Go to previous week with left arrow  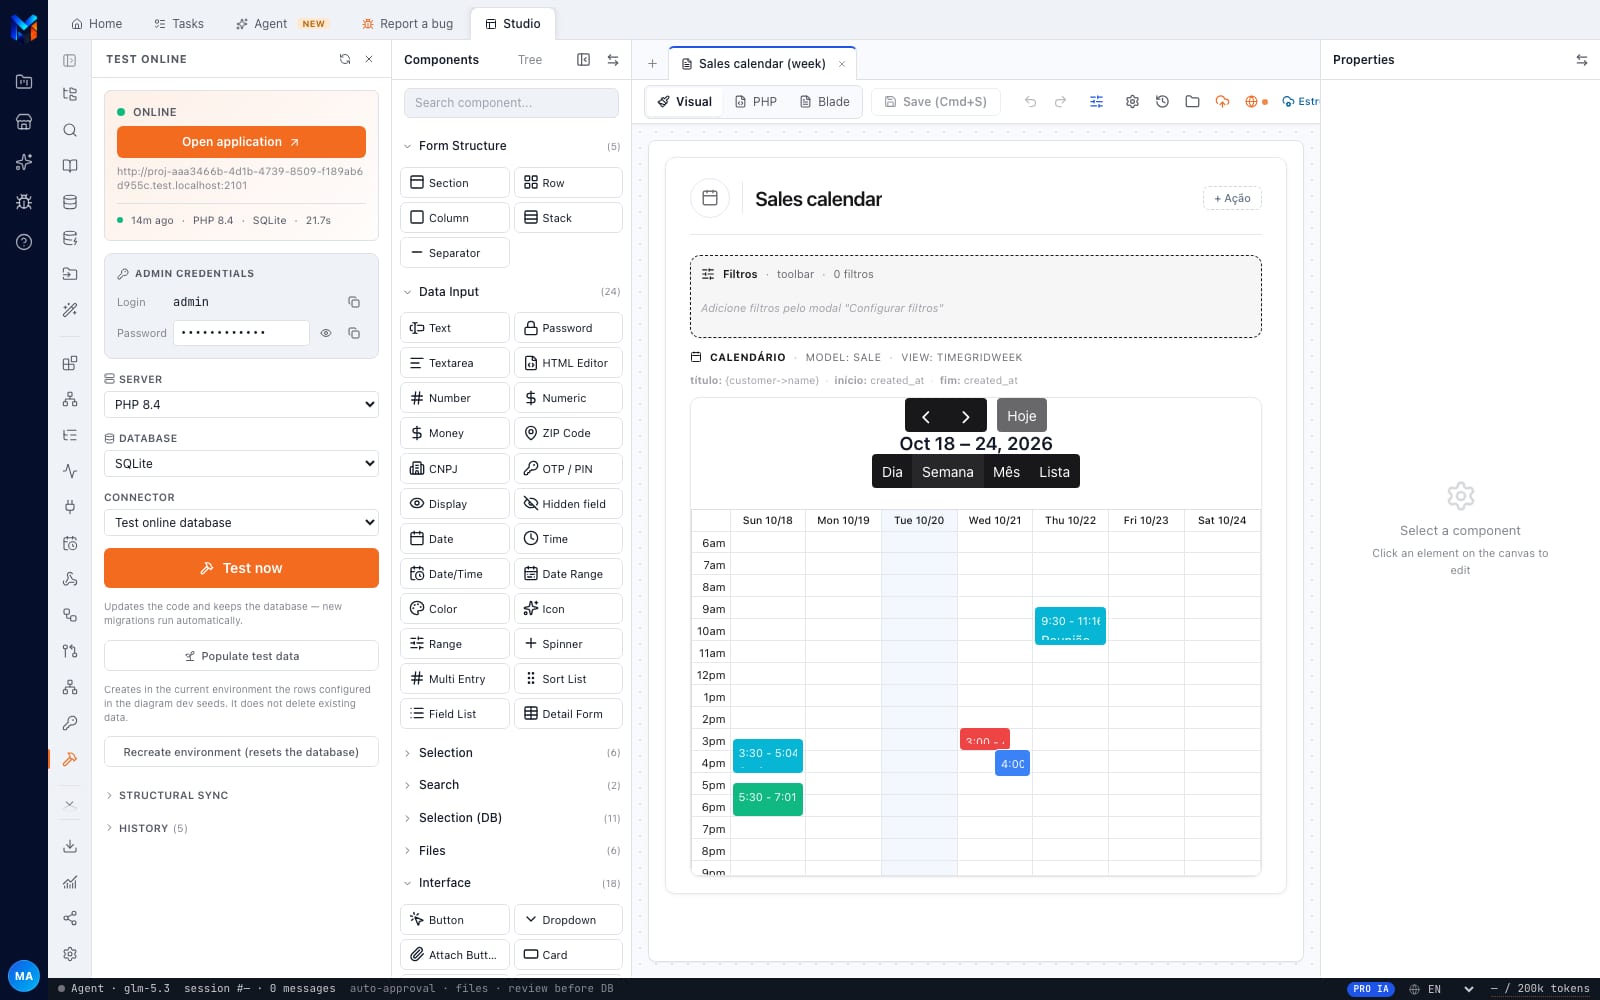(925, 416)
